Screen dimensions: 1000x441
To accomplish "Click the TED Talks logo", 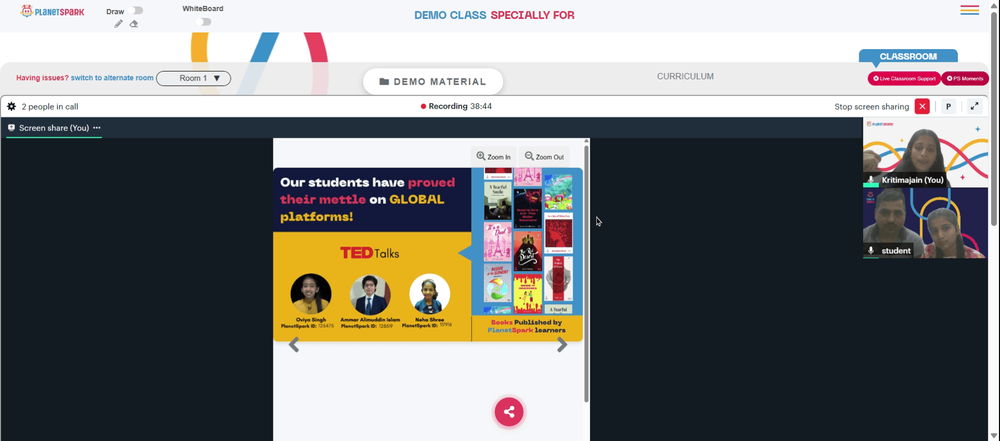I will coord(370,253).
